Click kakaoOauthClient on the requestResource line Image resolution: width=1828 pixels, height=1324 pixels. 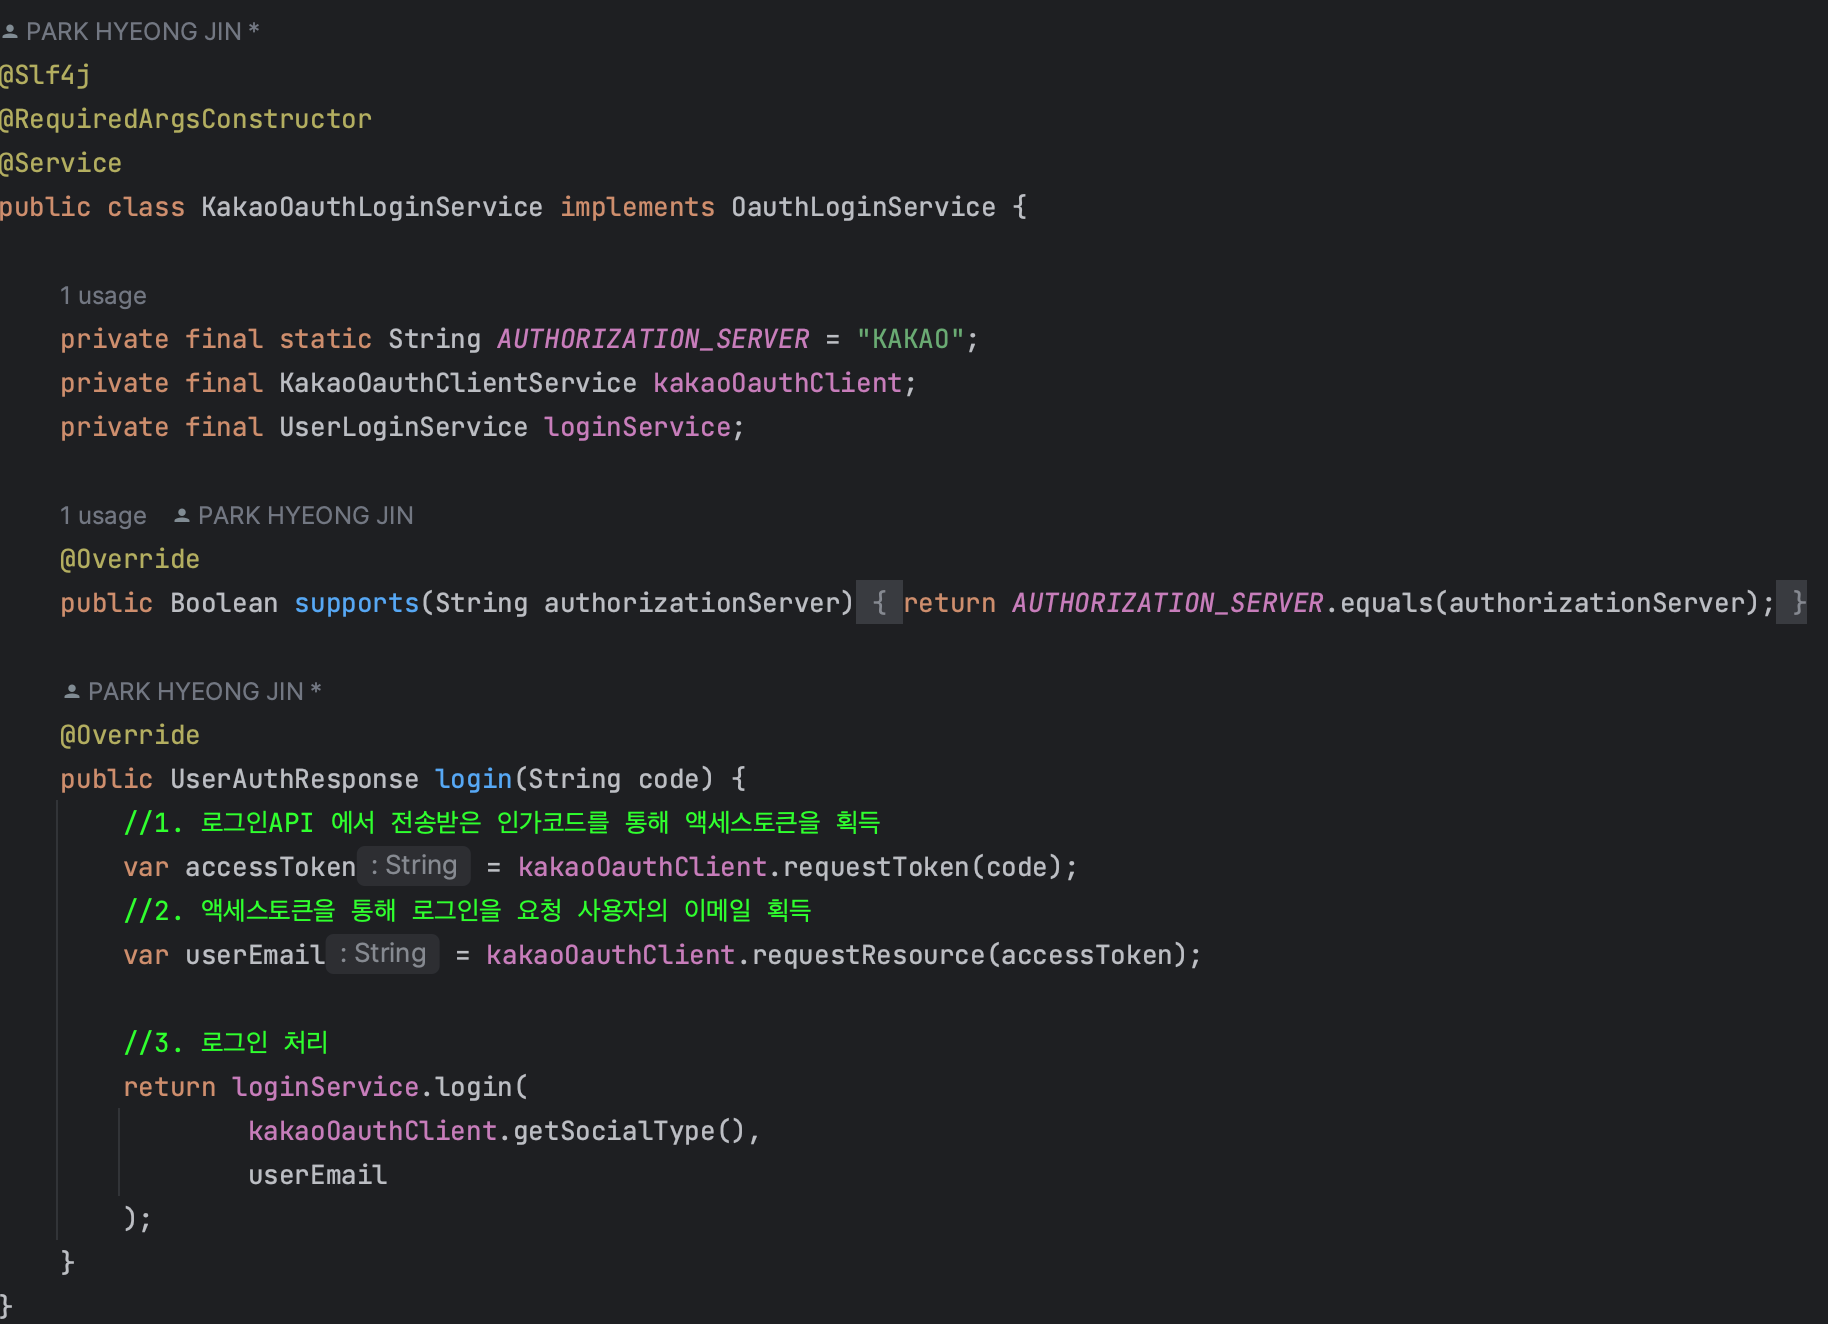tap(611, 956)
